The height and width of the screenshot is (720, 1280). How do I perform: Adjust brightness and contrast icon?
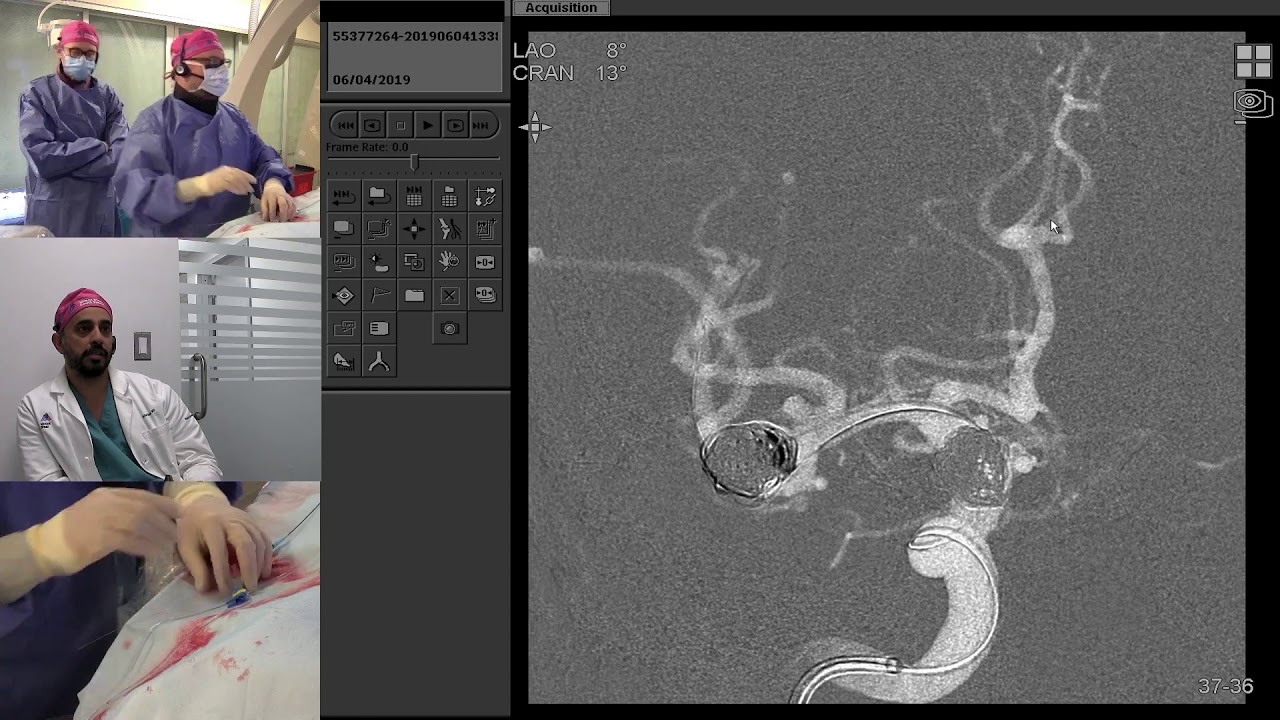pos(378,262)
